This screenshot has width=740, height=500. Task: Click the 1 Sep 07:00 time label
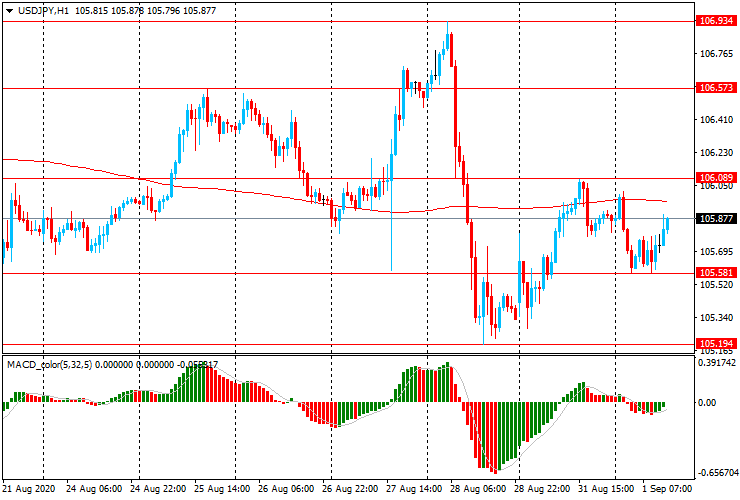(x=667, y=488)
